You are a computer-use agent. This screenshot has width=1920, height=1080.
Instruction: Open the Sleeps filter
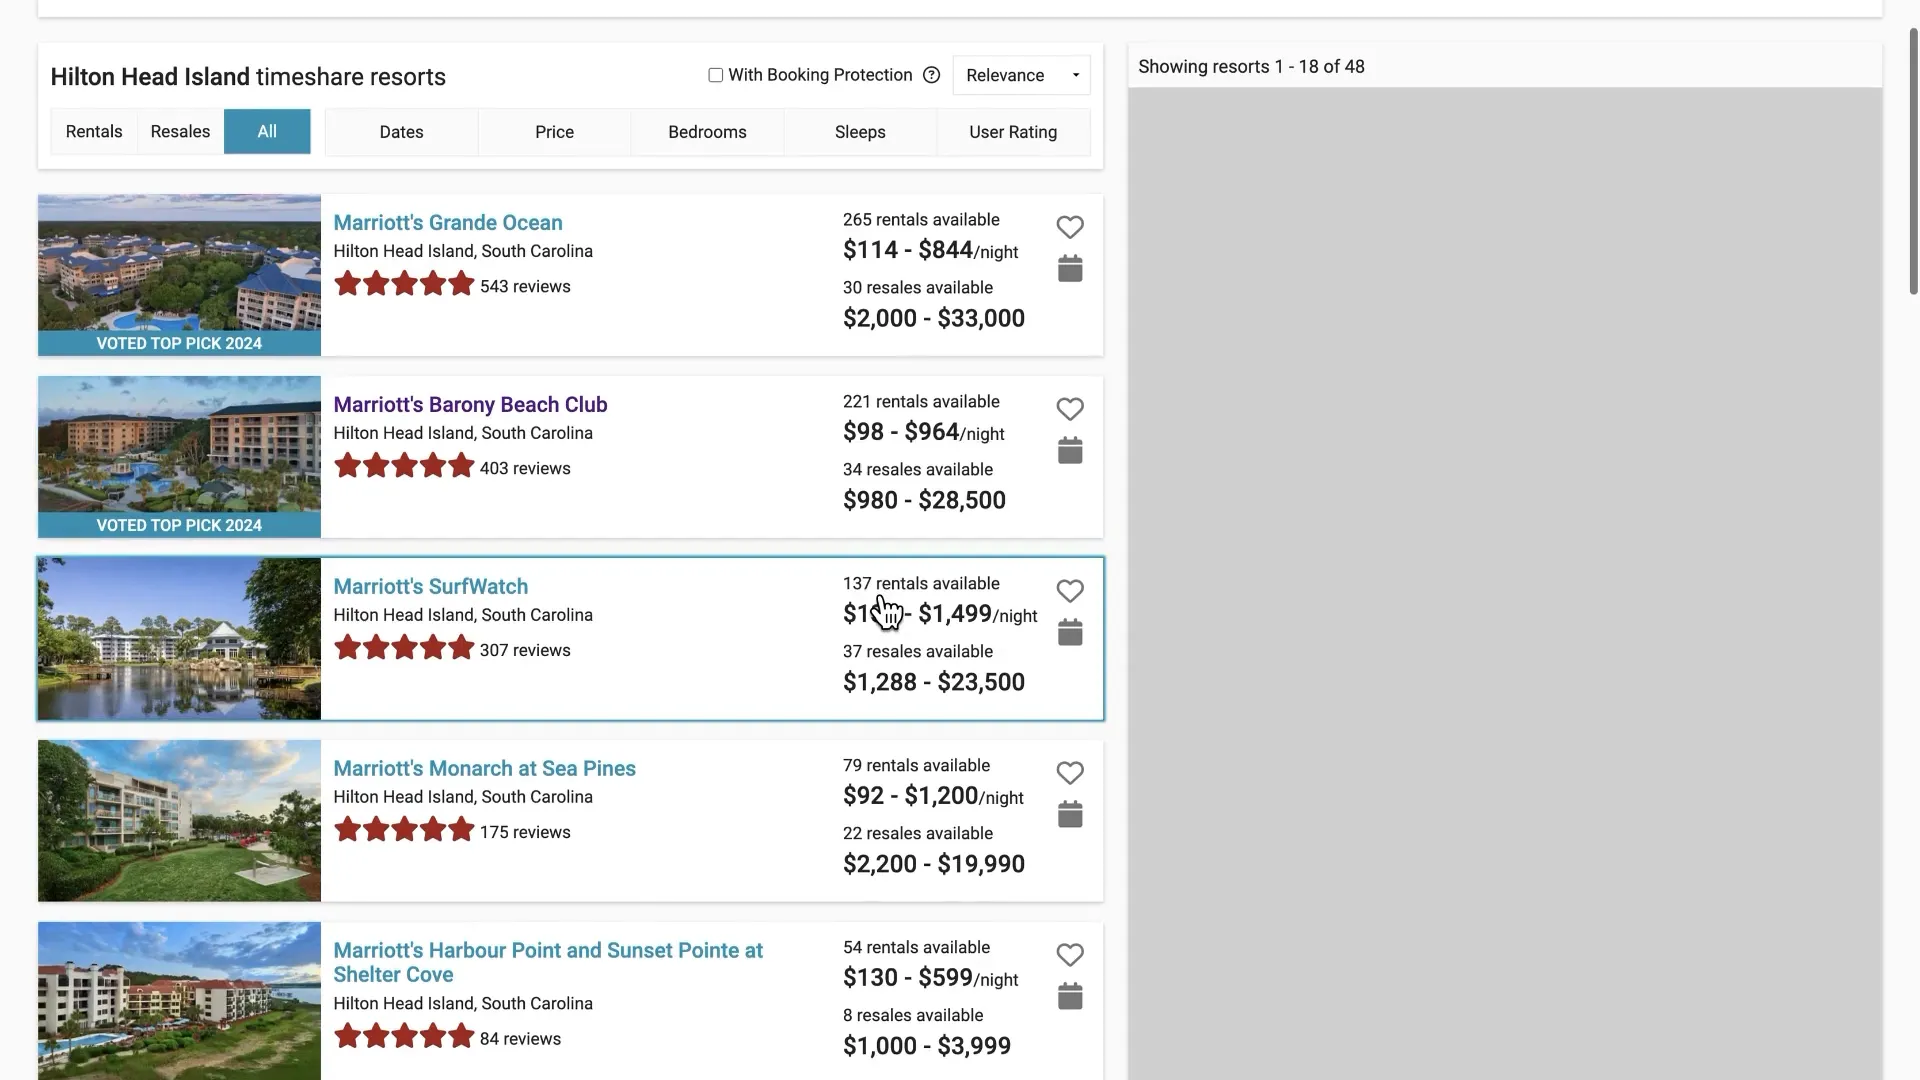tap(860, 132)
